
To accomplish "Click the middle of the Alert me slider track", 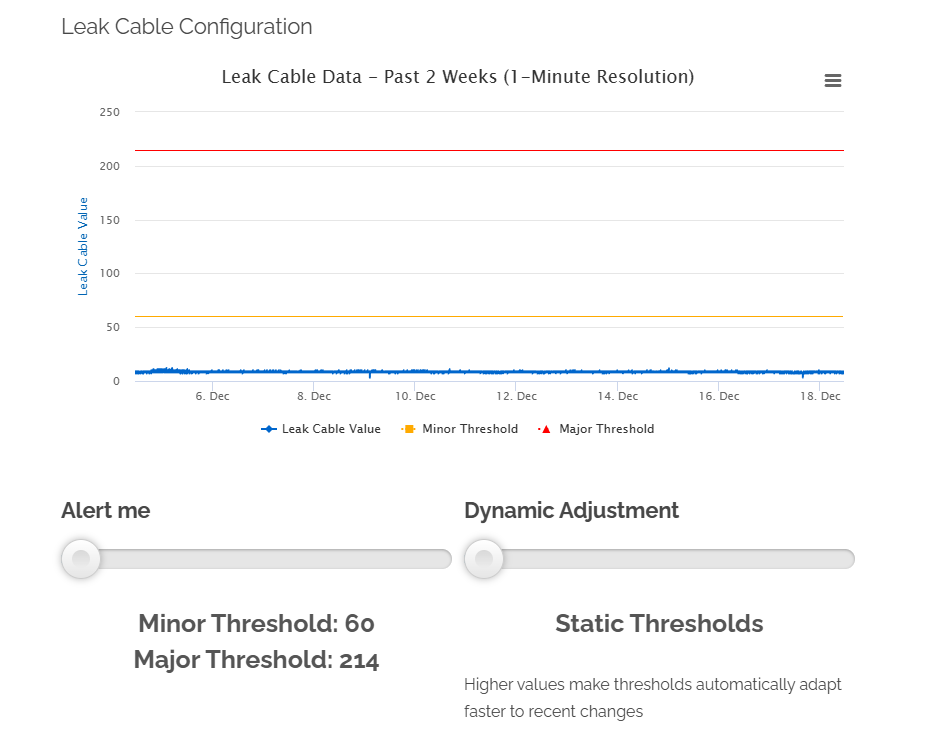I will [x=257, y=558].
